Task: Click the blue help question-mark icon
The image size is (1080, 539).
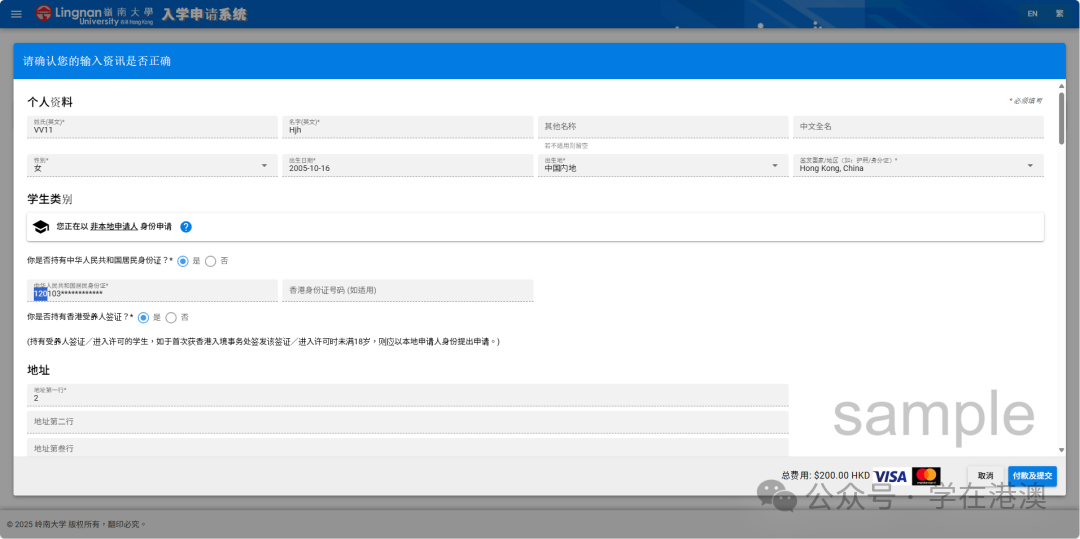Action: pos(186,227)
